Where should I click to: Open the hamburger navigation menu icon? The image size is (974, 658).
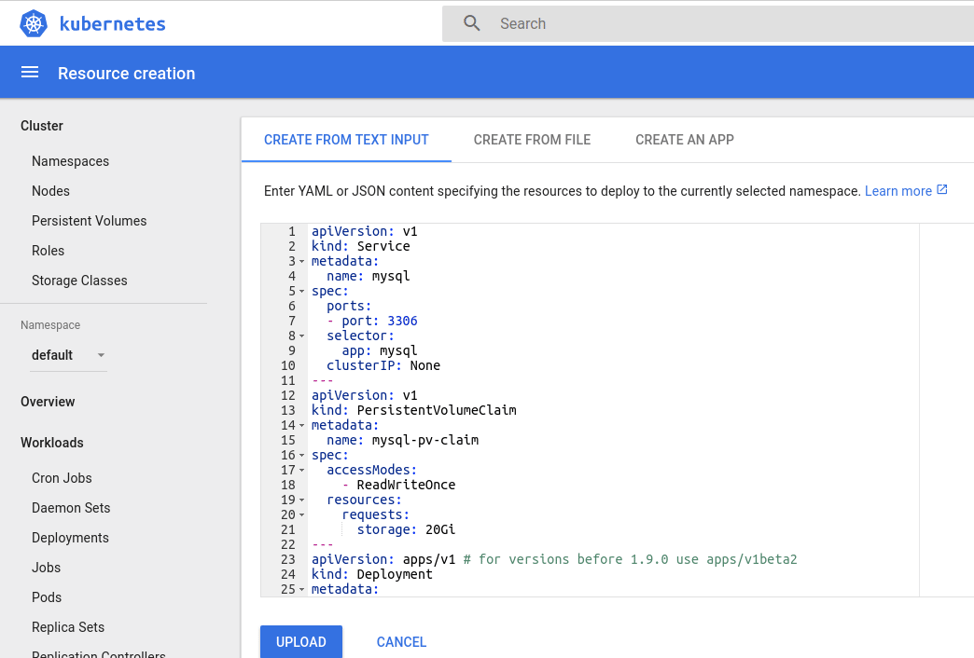pyautogui.click(x=29, y=71)
